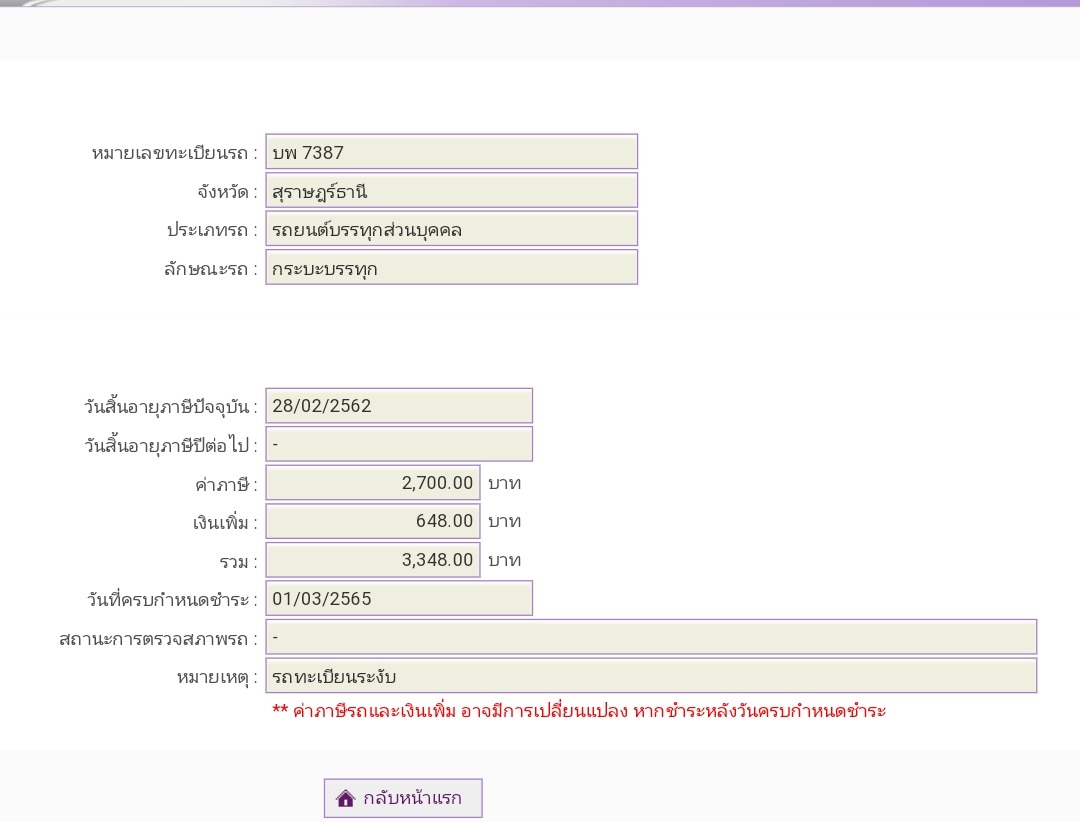Screen dimensions: 1080x822
Task: Click the label ค่าภาษี :
Action: (x=226, y=484)
